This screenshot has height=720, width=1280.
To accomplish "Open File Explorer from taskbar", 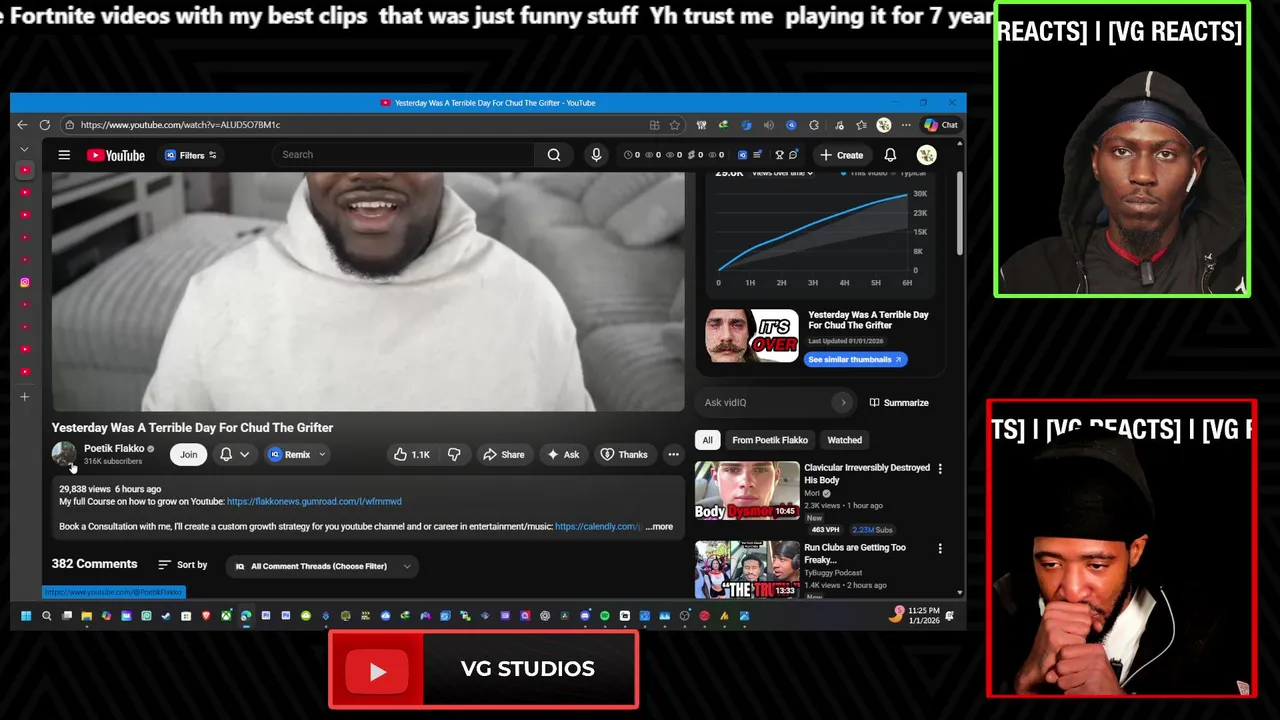I will 86,616.
